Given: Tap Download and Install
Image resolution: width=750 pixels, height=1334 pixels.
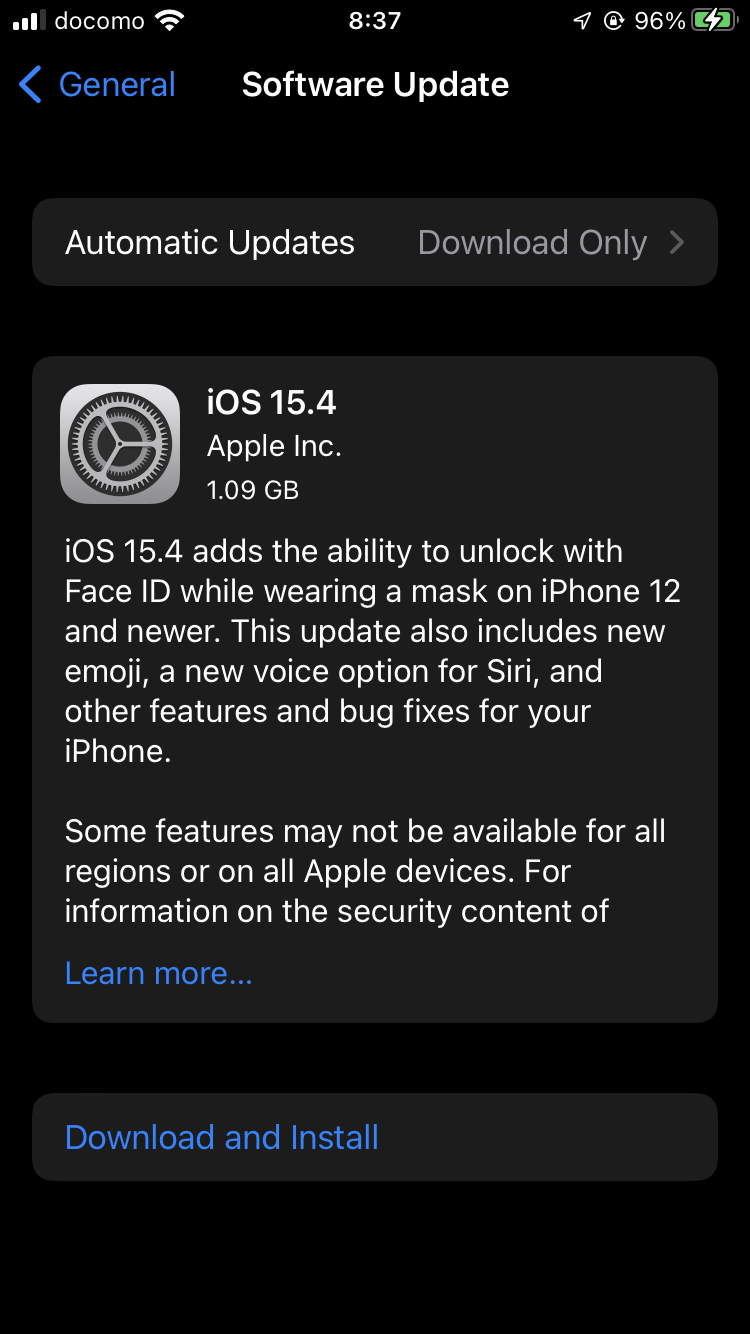Looking at the screenshot, I should coord(222,1137).
